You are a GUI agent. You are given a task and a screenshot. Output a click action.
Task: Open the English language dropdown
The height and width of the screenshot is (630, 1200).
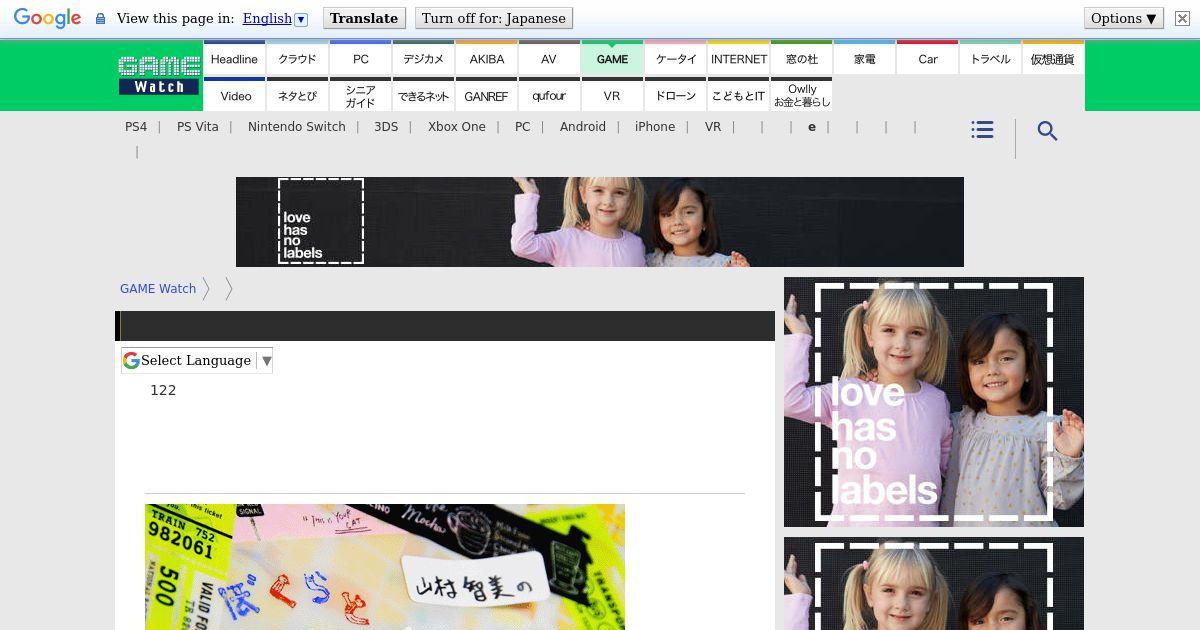click(x=275, y=18)
